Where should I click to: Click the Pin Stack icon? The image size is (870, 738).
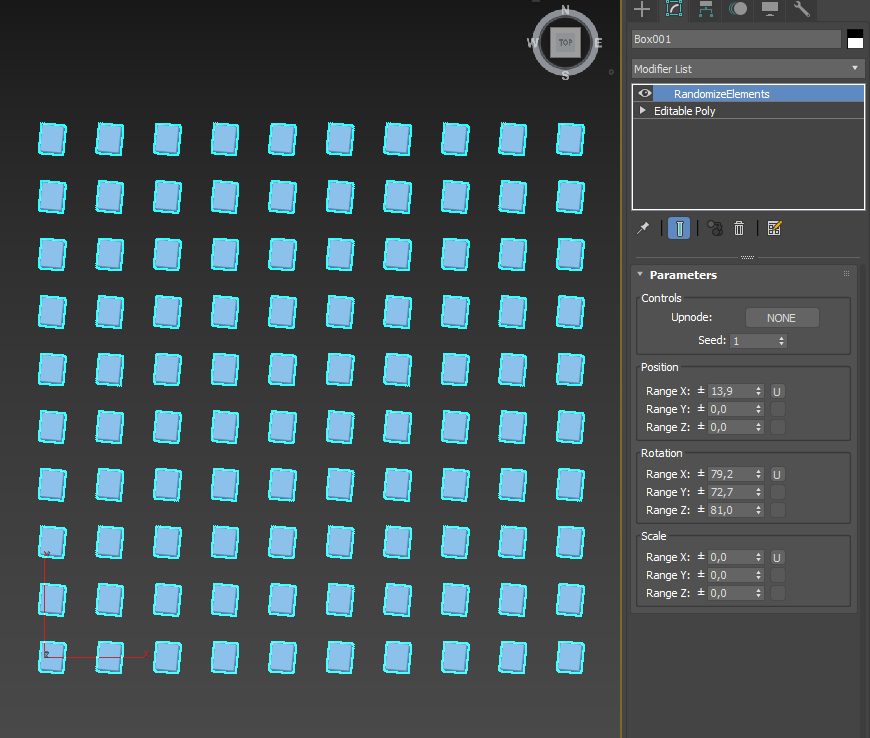(643, 228)
